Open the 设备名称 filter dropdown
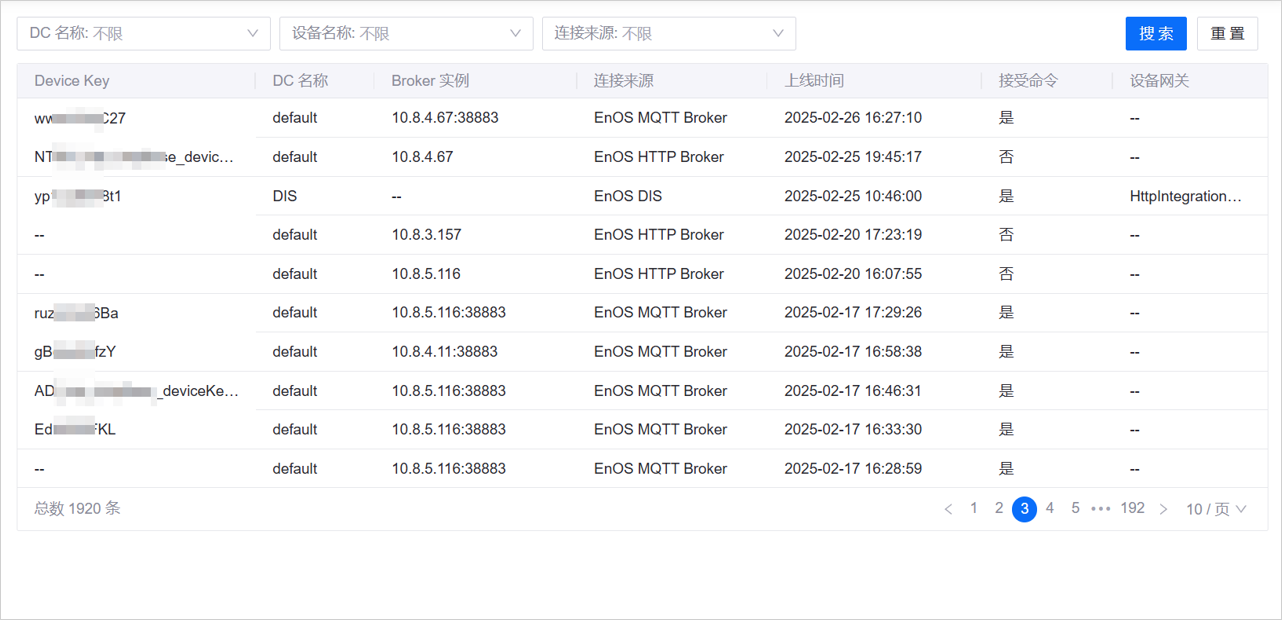 [x=405, y=33]
